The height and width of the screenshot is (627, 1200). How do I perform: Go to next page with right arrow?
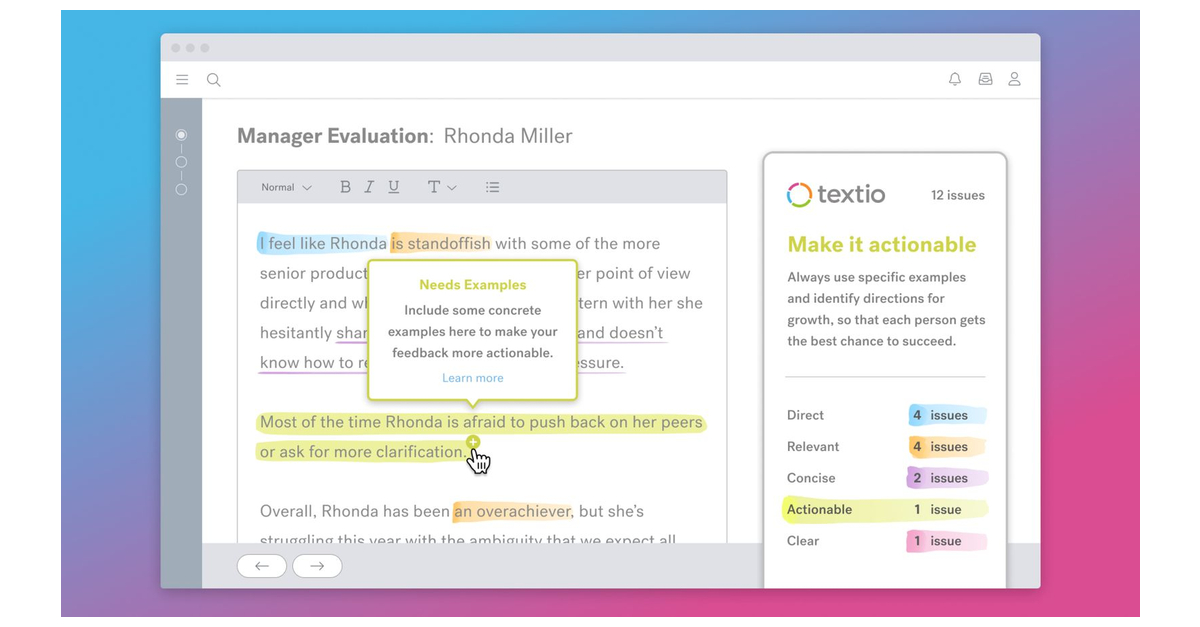317,566
